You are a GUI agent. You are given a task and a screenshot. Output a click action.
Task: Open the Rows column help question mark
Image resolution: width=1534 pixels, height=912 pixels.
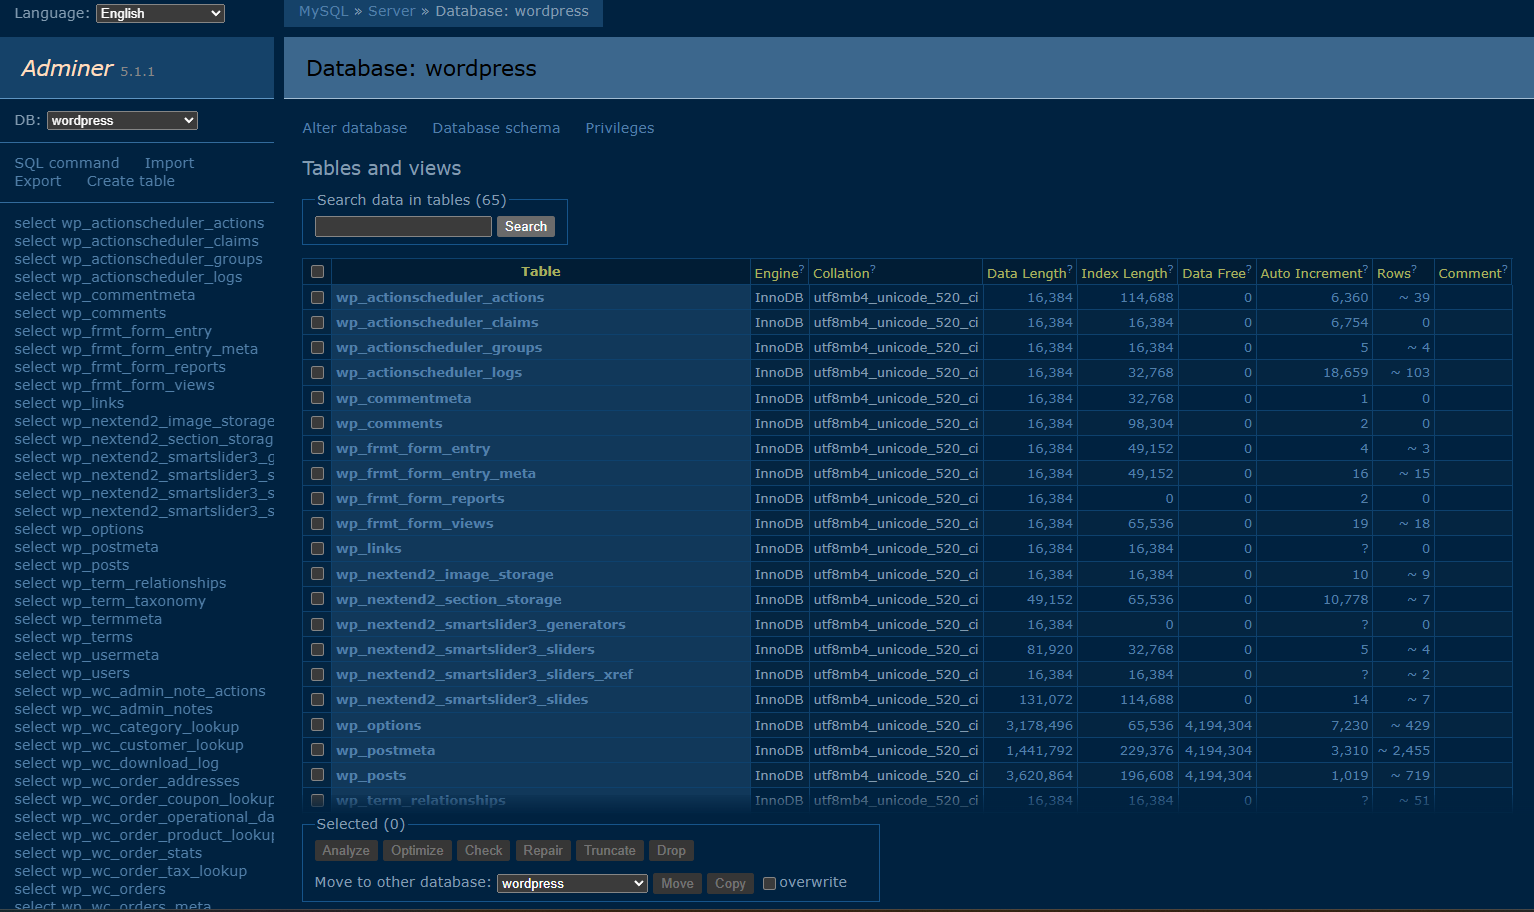pos(1414,269)
